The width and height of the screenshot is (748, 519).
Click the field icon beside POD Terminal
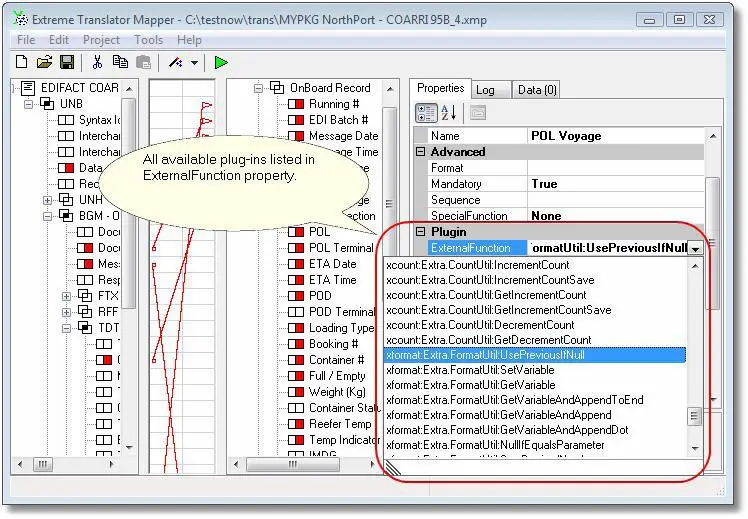pyautogui.click(x=296, y=312)
